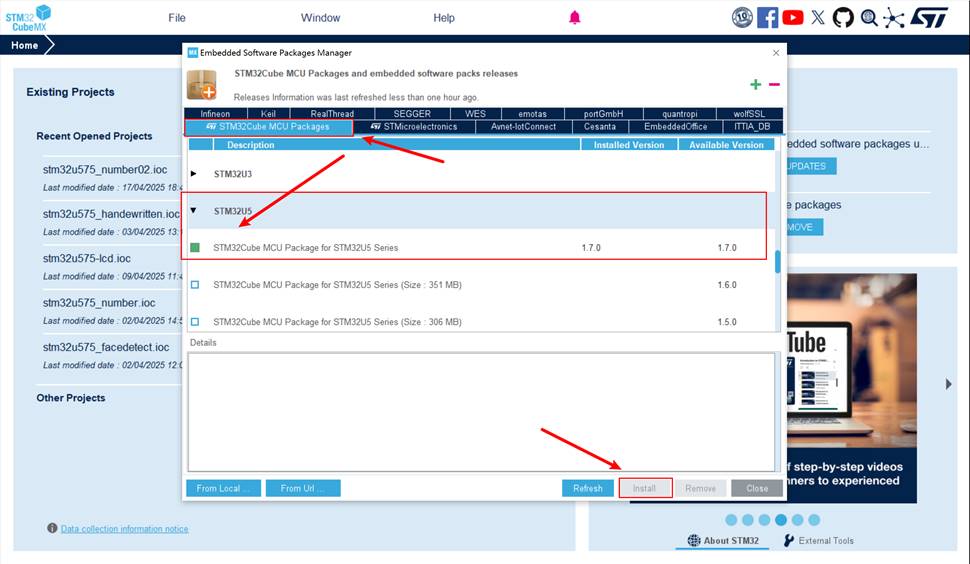Go to the Home breadcrumb
This screenshot has width=970, height=564.
pyautogui.click(x=25, y=45)
